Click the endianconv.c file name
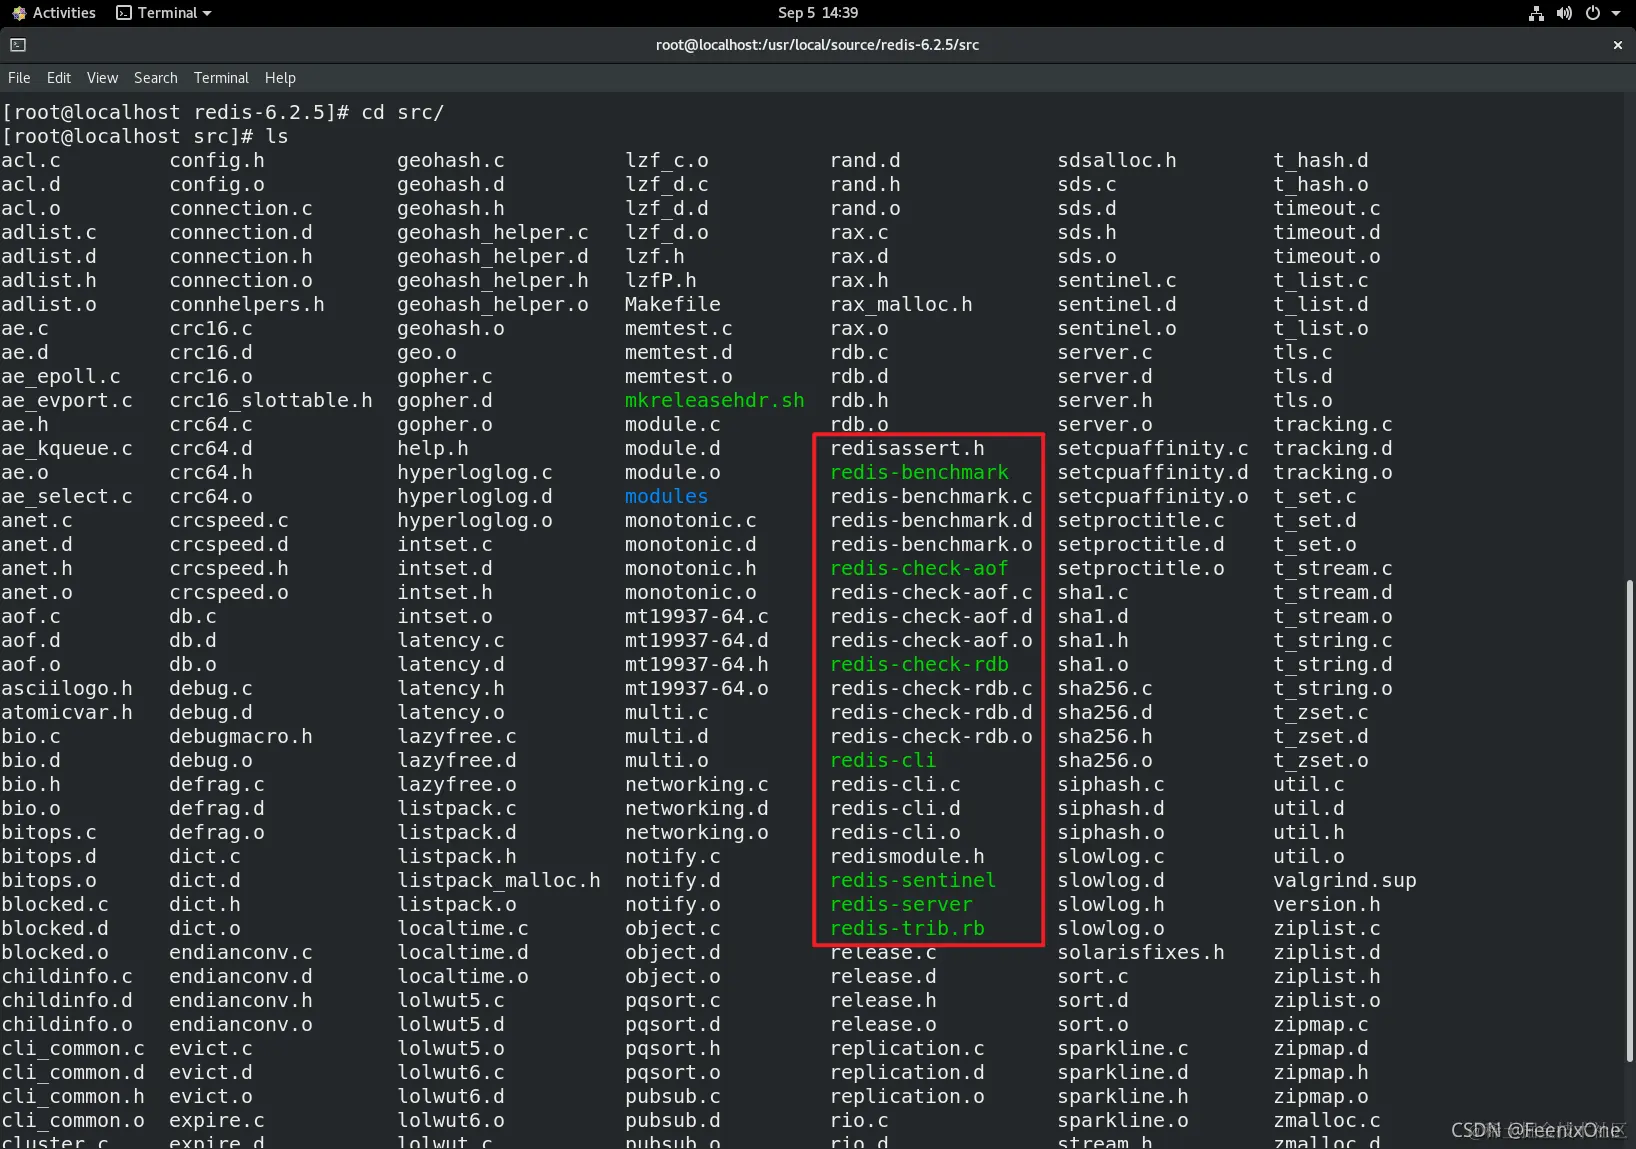Image resolution: width=1636 pixels, height=1149 pixels. pyautogui.click(x=240, y=952)
